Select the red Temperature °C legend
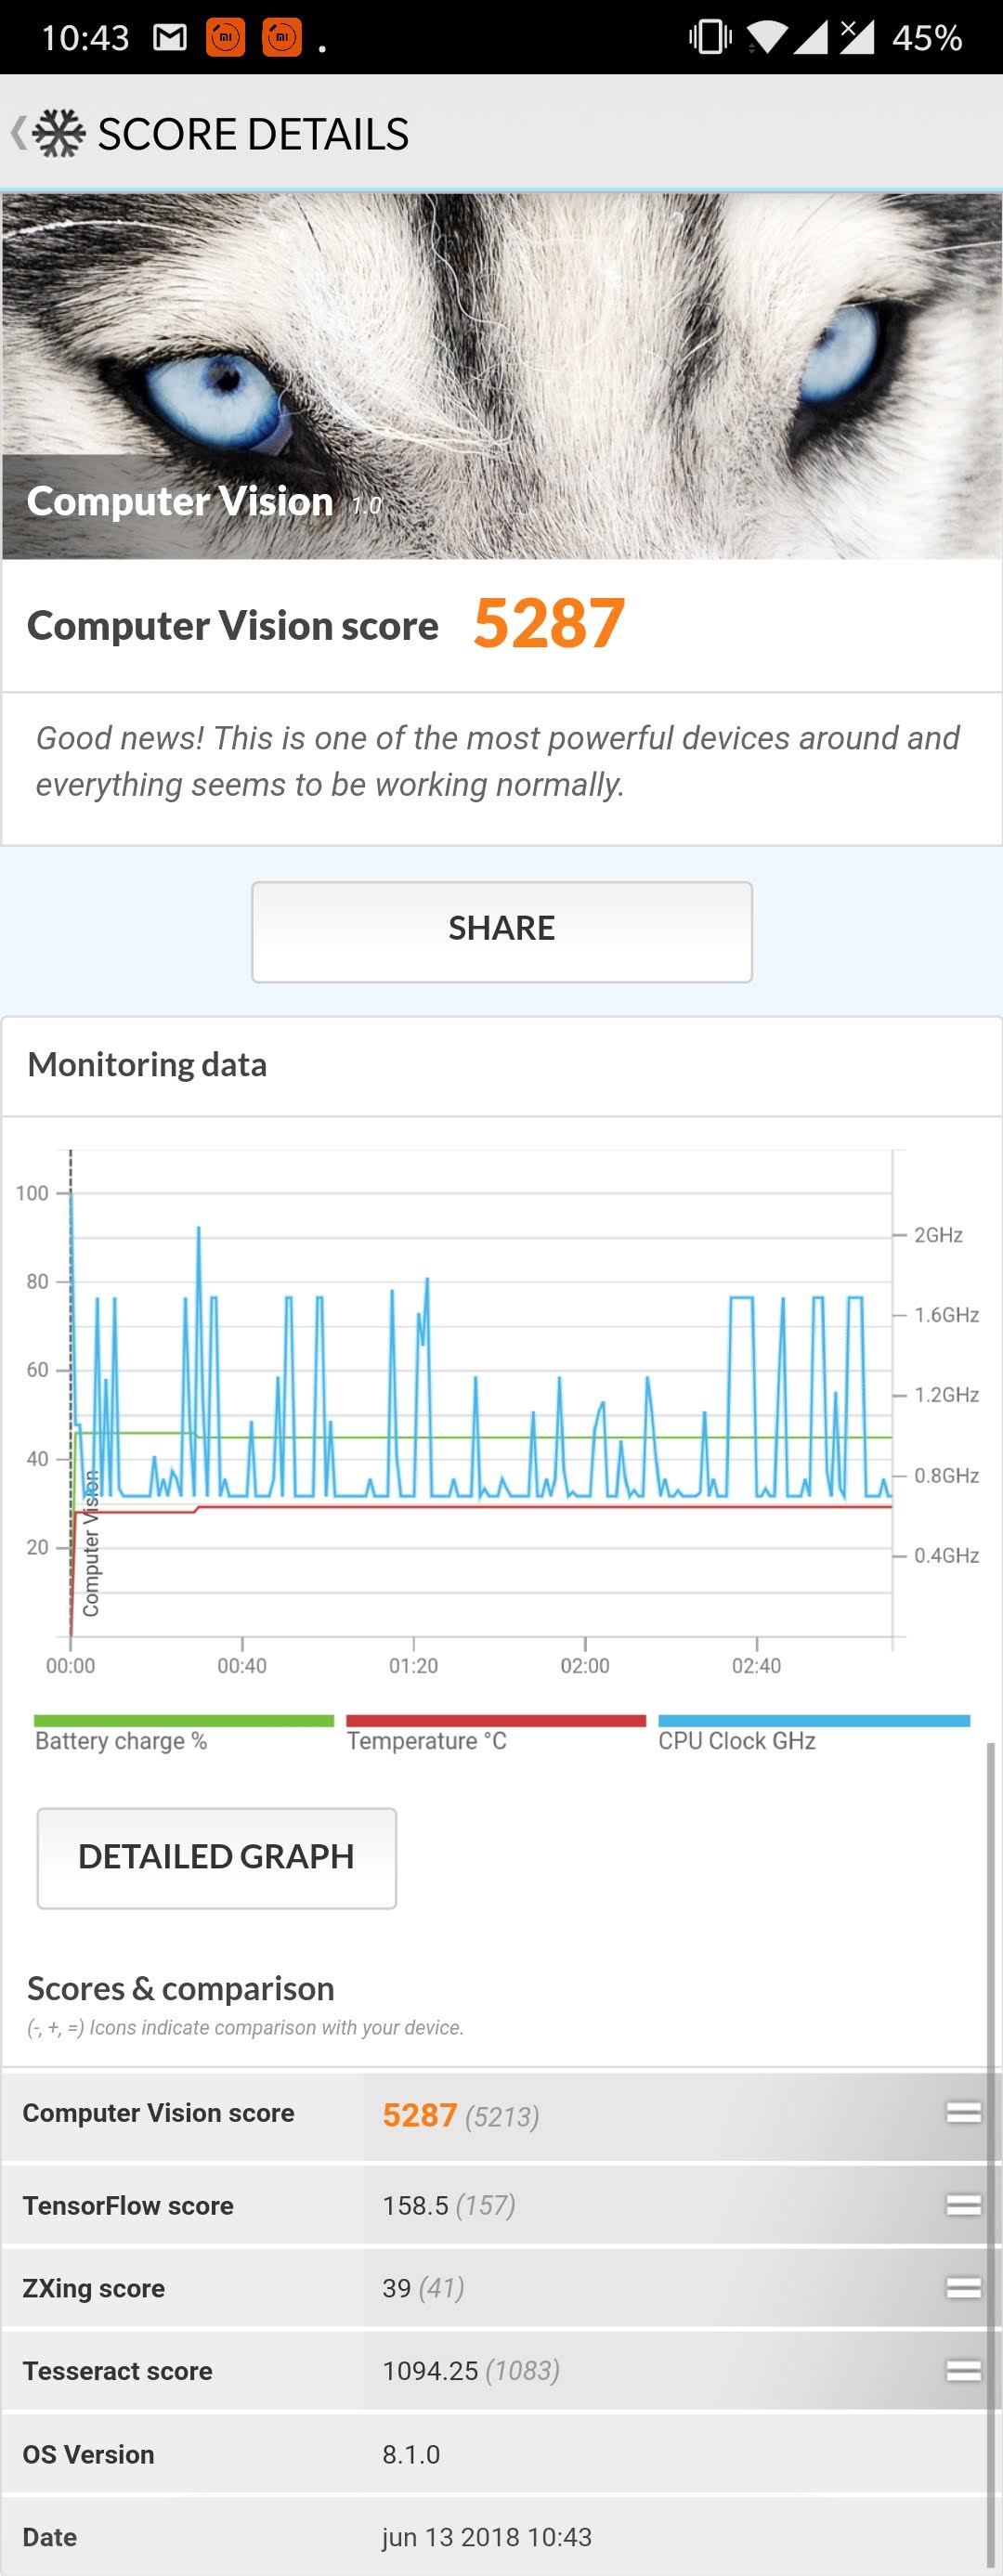Screen dimensions: 1003x2576 click(495, 1732)
